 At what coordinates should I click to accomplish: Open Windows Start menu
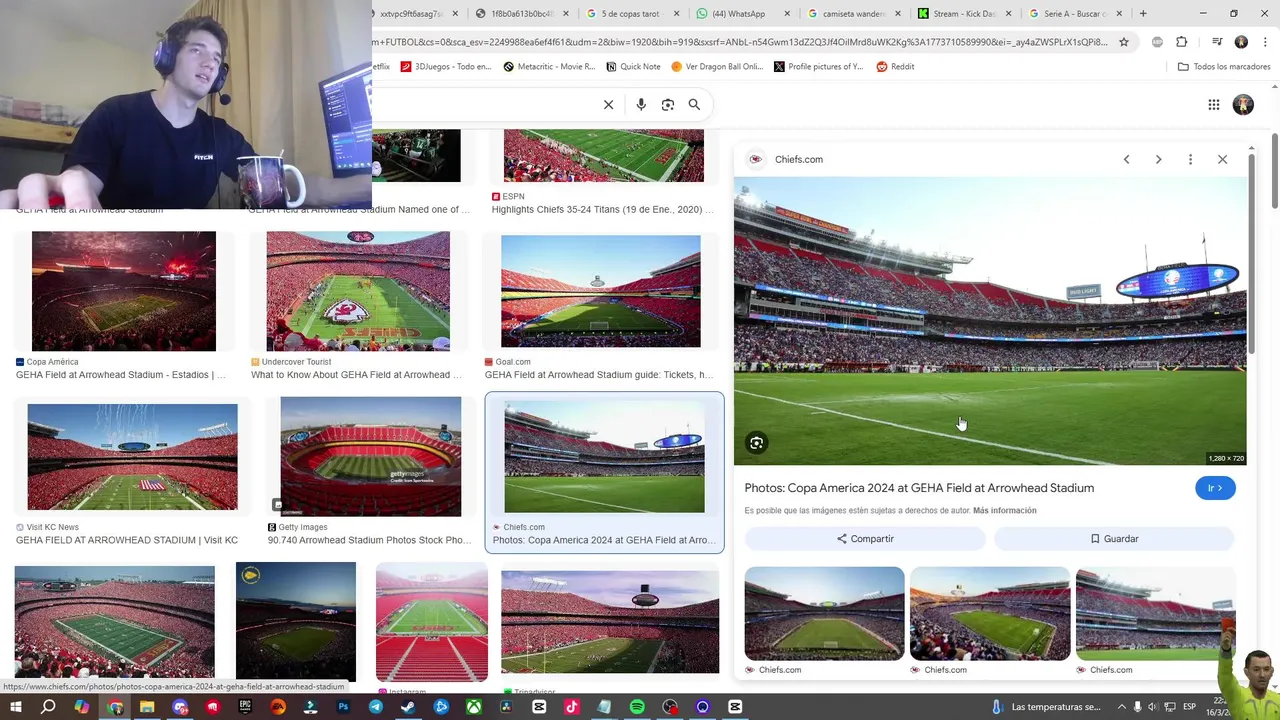pyautogui.click(x=16, y=707)
